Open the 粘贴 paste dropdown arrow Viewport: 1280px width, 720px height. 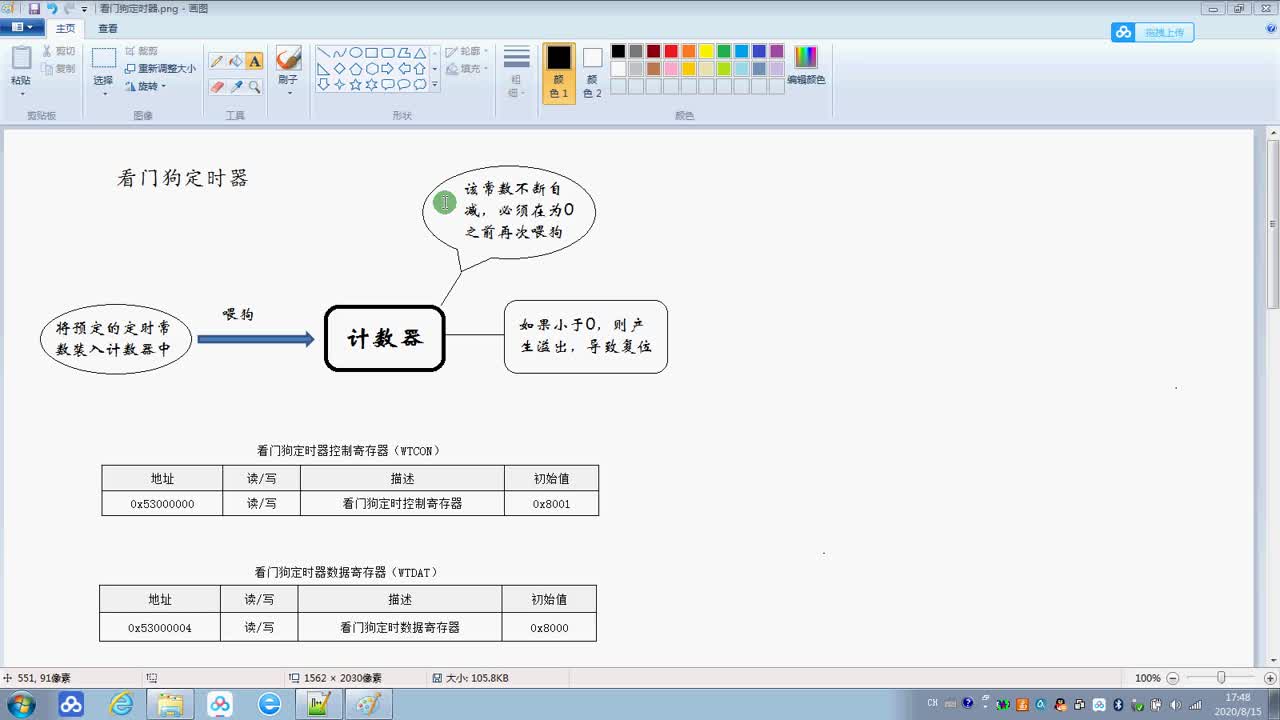coord(21,94)
